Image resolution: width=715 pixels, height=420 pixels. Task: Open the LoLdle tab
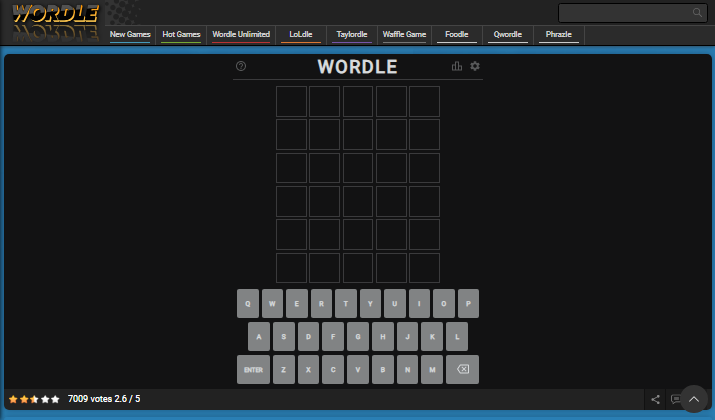tap(301, 35)
